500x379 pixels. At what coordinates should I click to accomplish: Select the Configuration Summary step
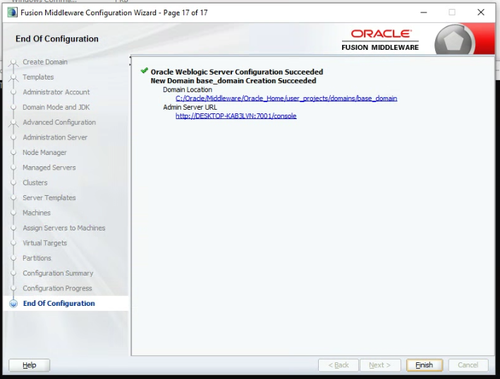coord(58,273)
